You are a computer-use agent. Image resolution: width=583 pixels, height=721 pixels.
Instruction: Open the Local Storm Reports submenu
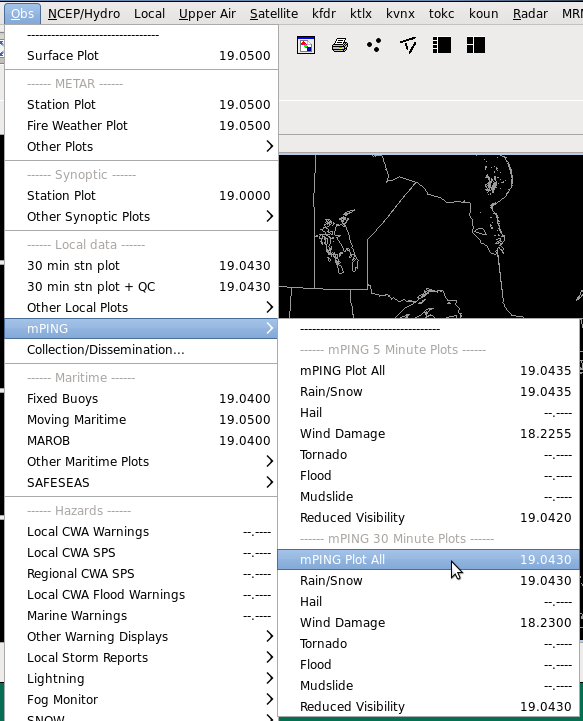141,658
